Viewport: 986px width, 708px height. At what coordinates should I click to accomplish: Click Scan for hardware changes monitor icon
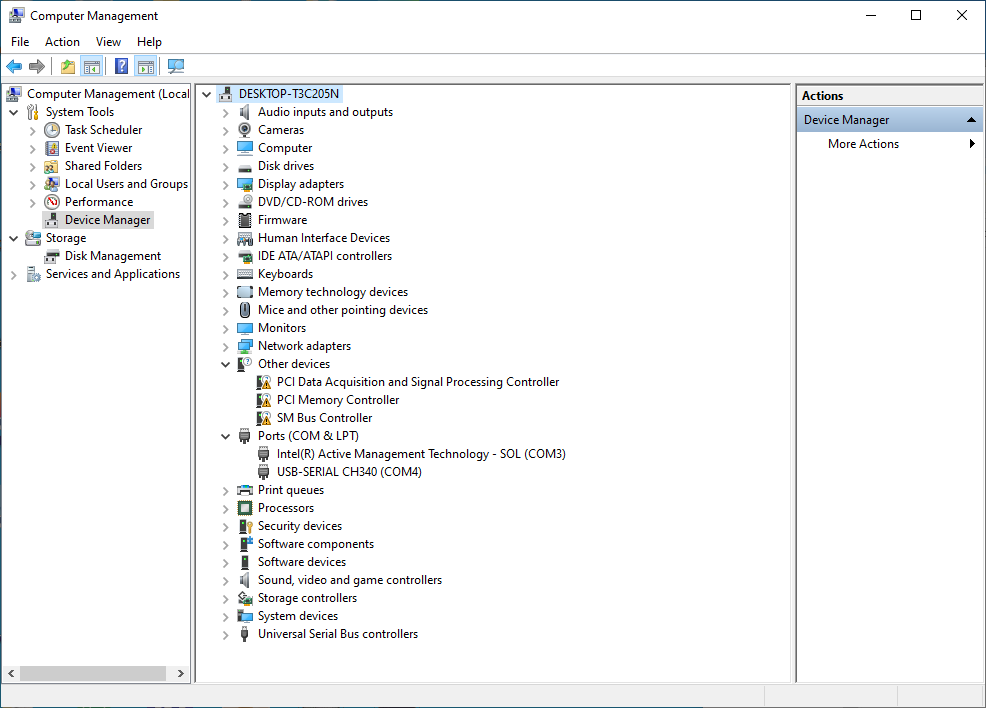pyautogui.click(x=176, y=66)
